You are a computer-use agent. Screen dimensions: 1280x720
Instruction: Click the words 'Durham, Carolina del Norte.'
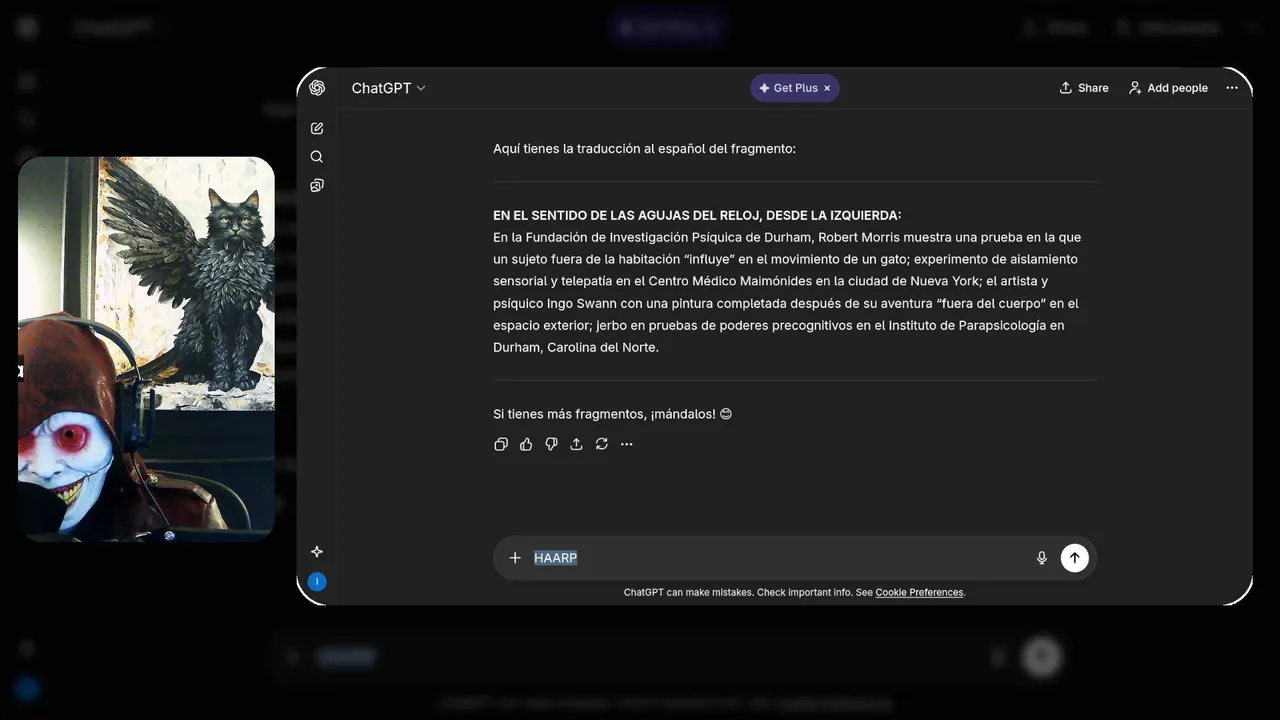[576, 348]
